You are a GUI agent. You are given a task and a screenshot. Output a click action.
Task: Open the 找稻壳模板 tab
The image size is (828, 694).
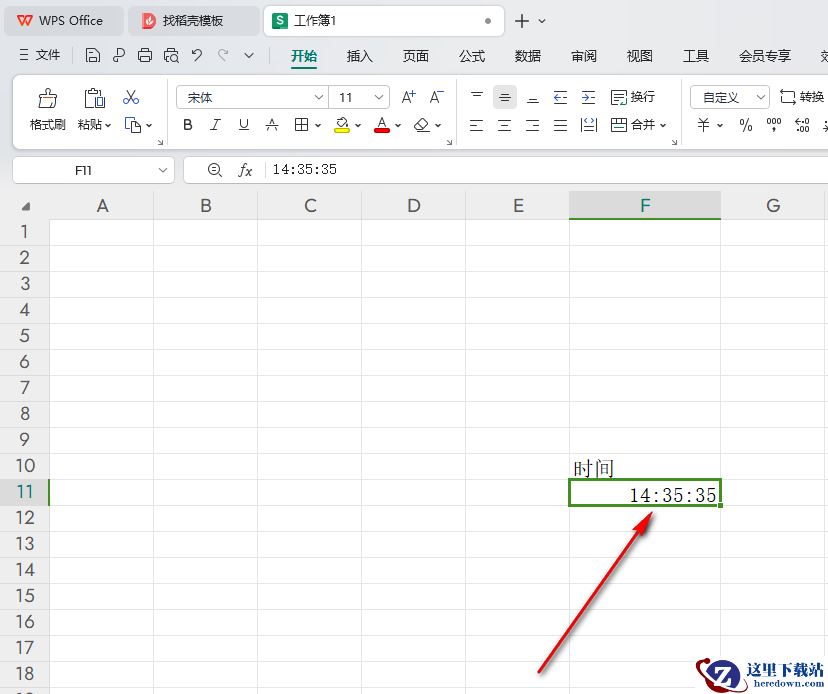(194, 21)
